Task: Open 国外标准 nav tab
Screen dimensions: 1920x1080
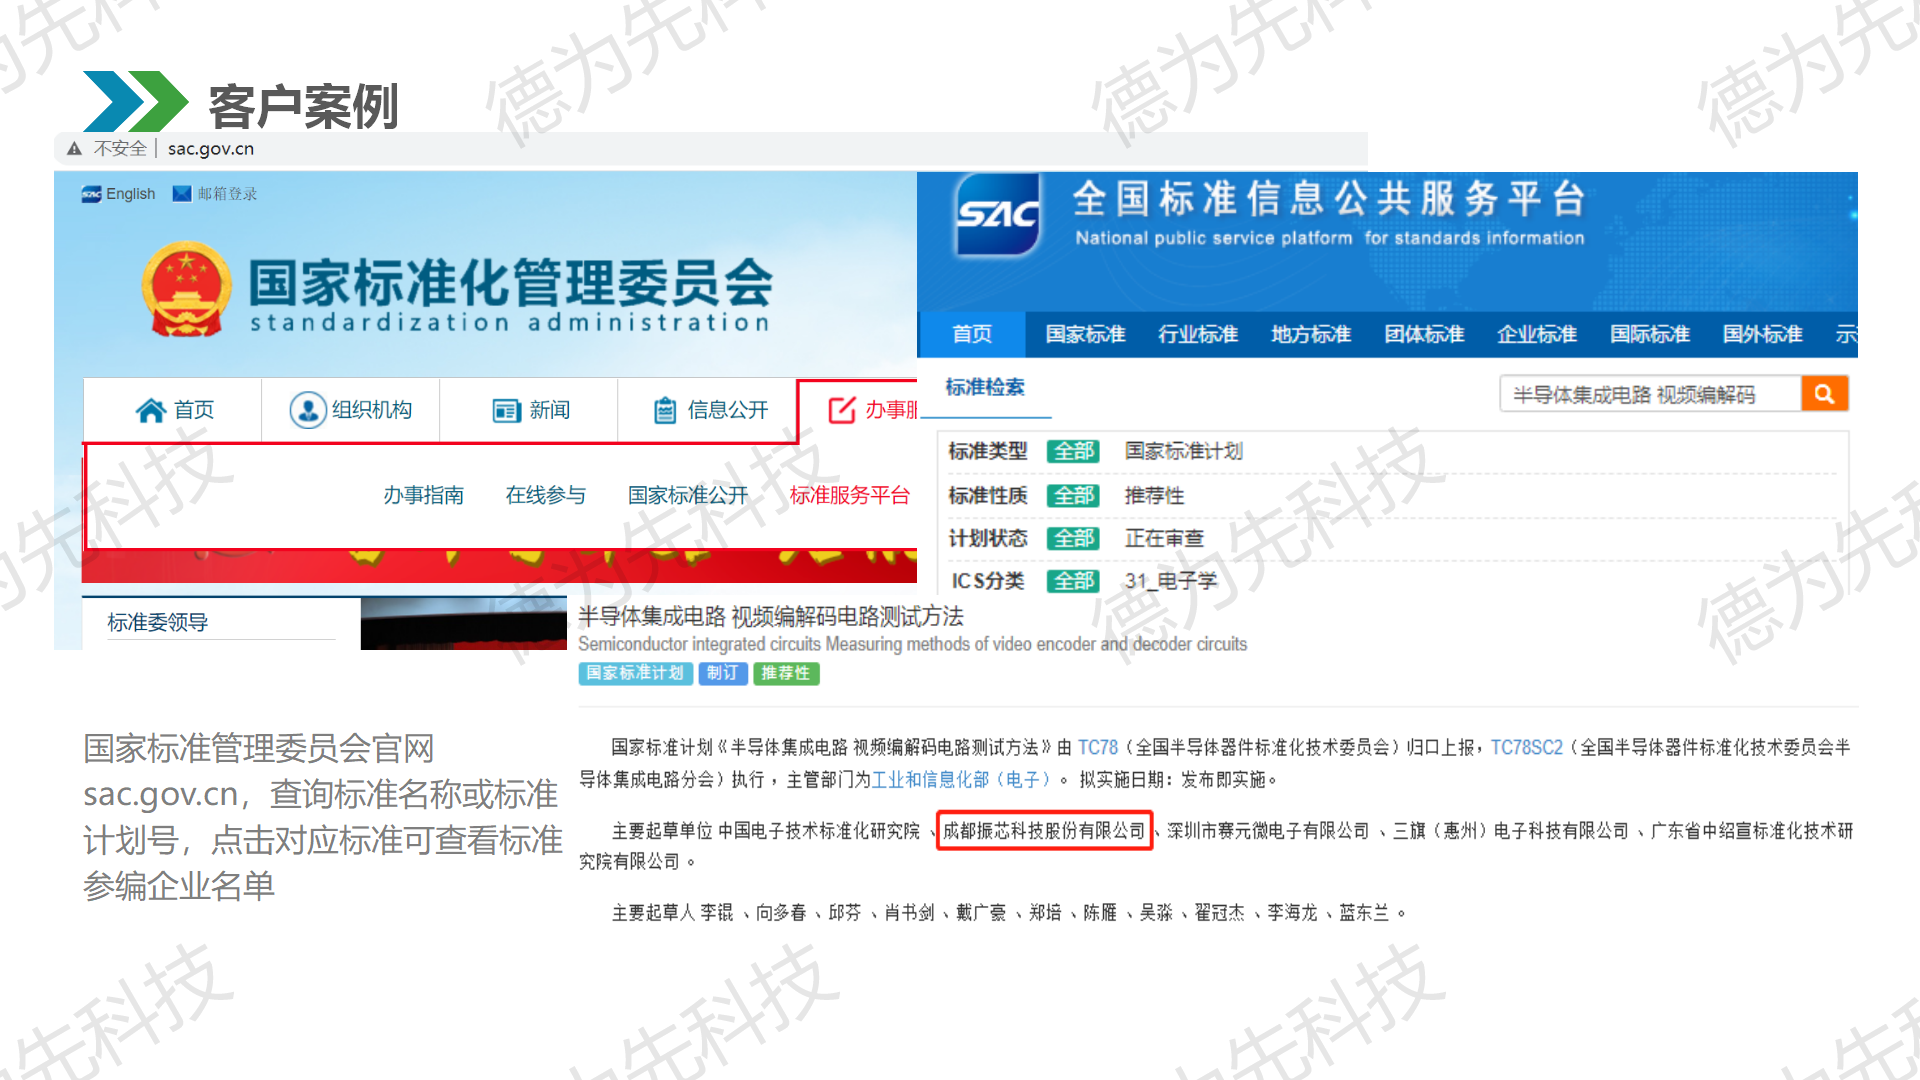Action: click(x=1763, y=334)
